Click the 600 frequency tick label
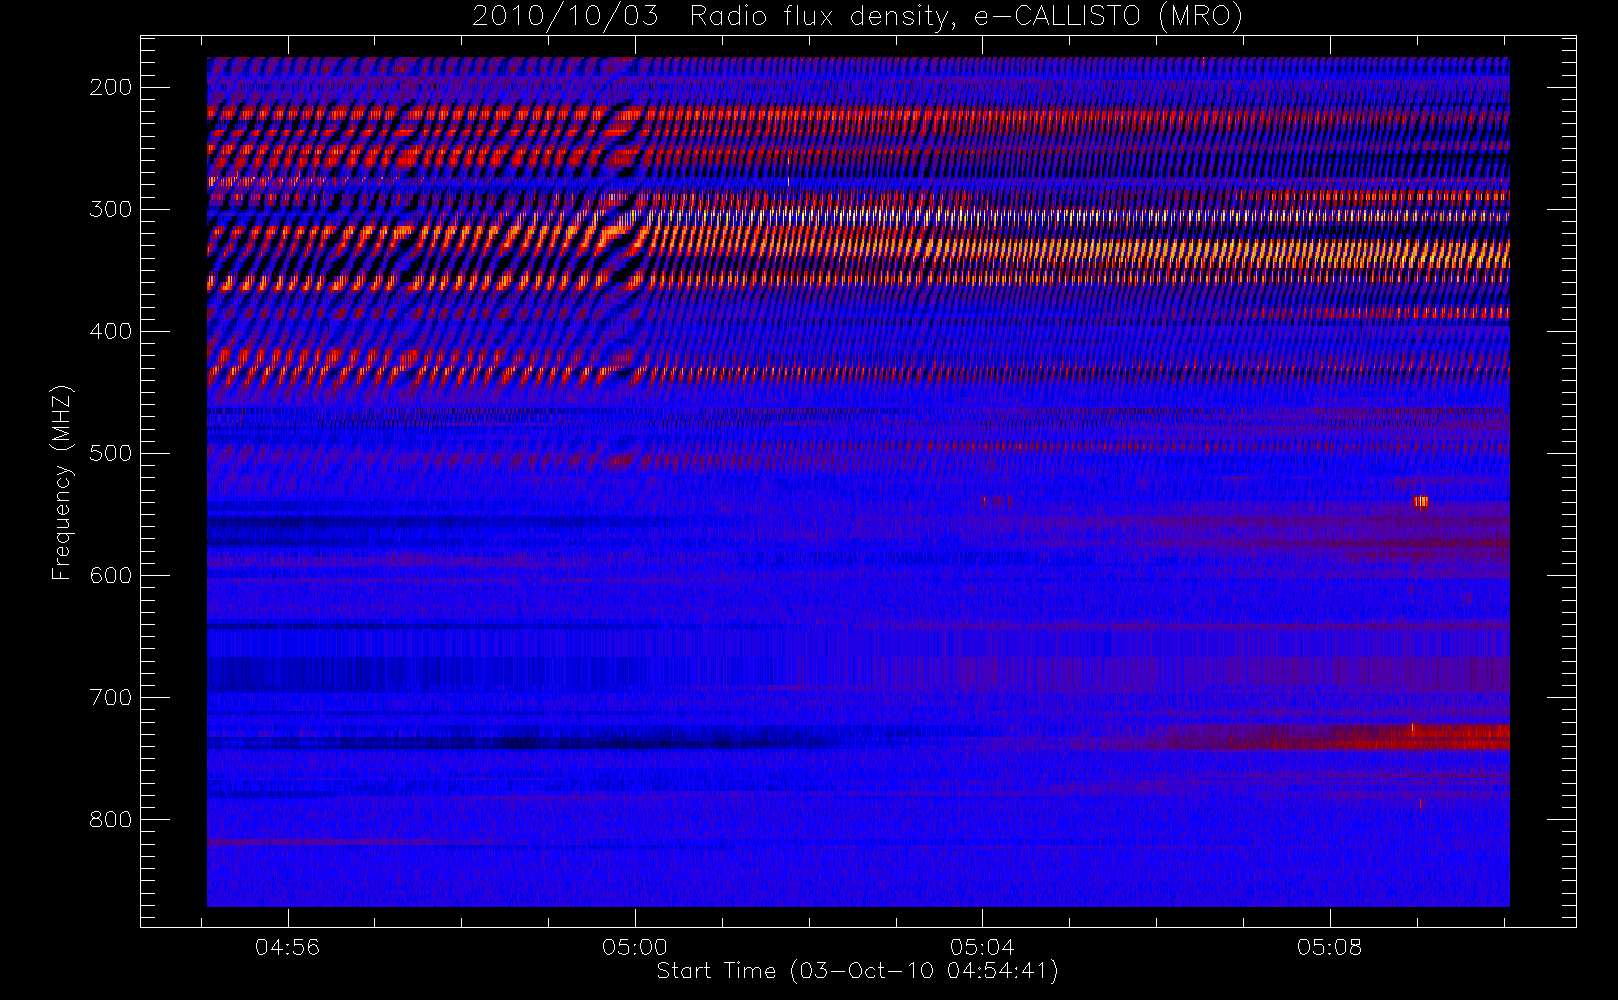This screenshot has width=1618, height=1000. [x=110, y=575]
